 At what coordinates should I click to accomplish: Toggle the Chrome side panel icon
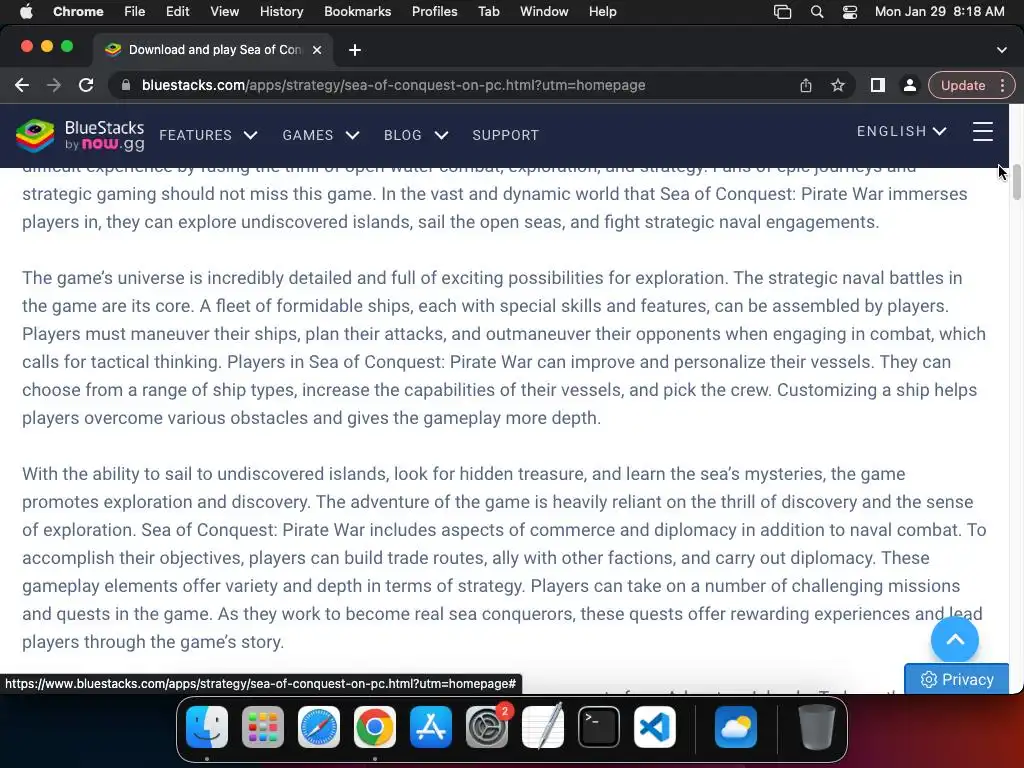[878, 85]
